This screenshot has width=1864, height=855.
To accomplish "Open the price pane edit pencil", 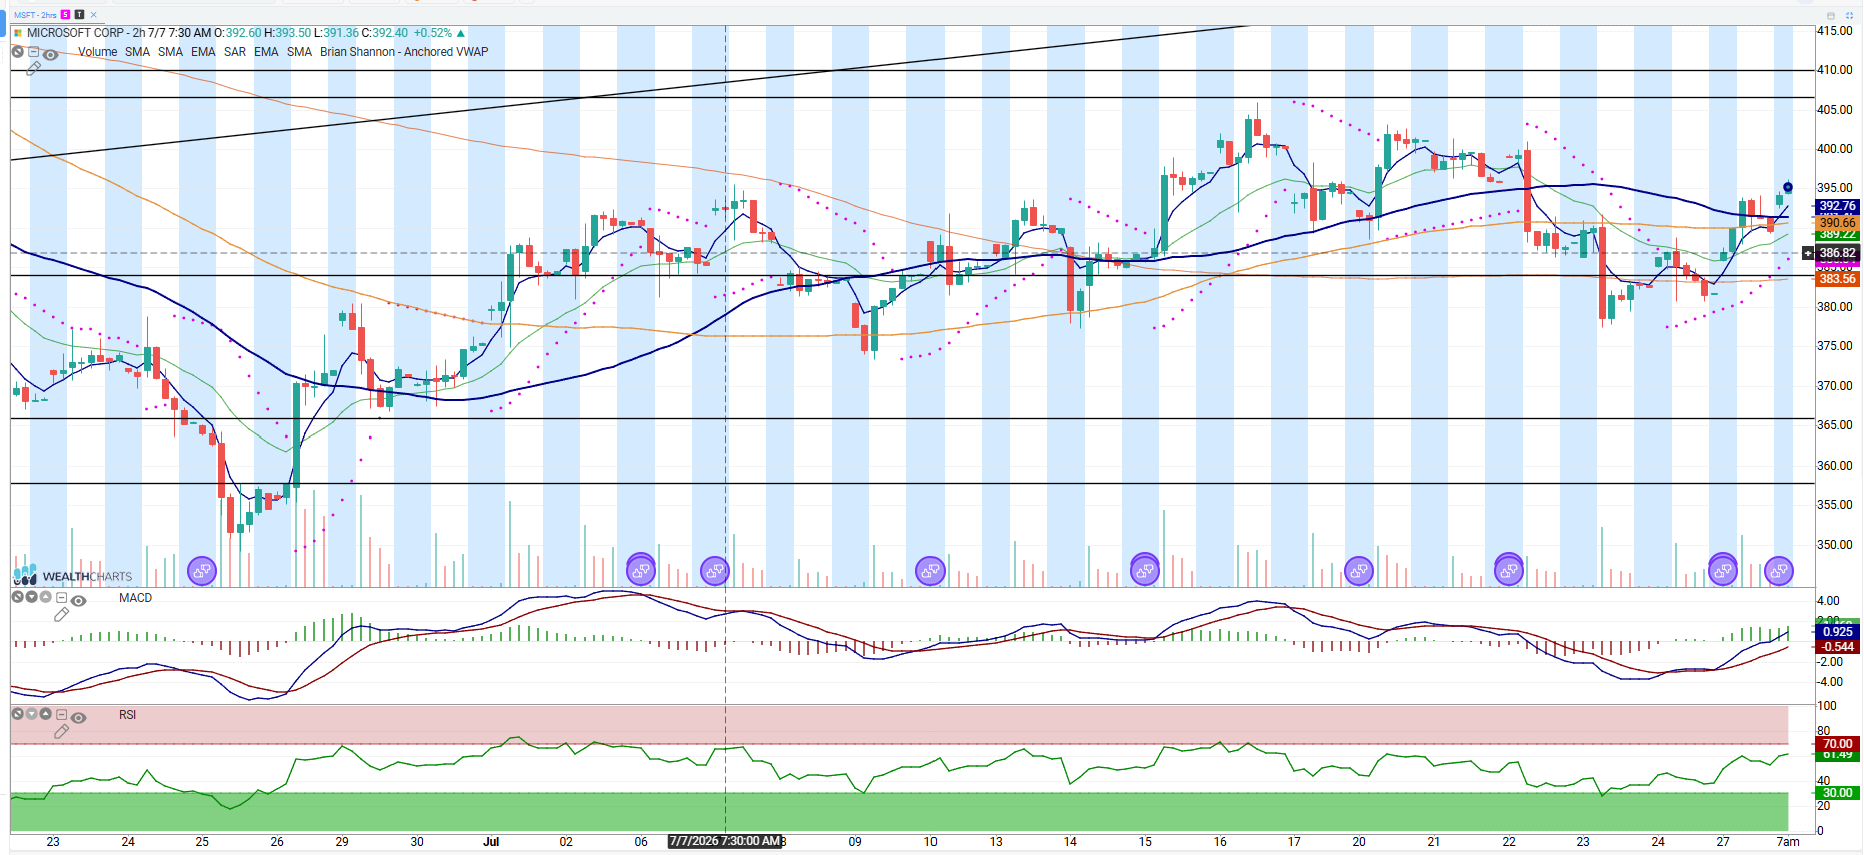I will (x=34, y=68).
